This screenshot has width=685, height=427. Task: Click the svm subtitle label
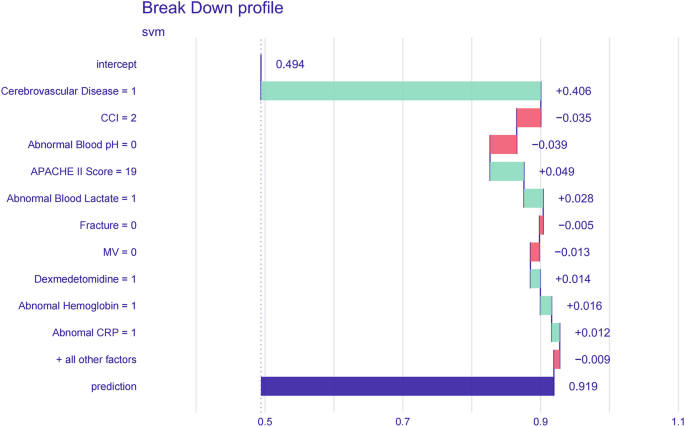click(x=153, y=32)
